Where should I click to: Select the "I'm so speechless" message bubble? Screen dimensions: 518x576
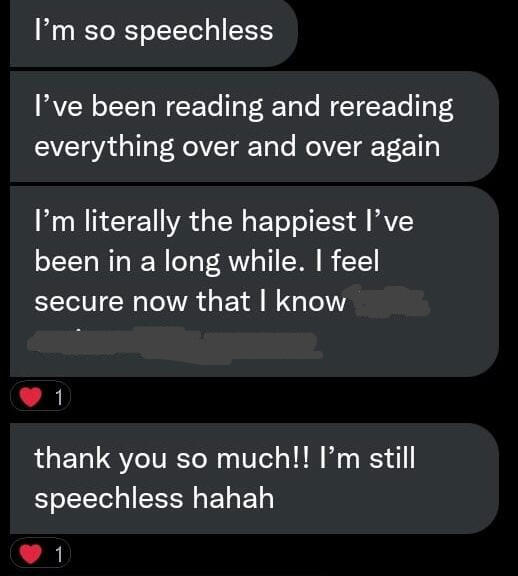click(153, 32)
